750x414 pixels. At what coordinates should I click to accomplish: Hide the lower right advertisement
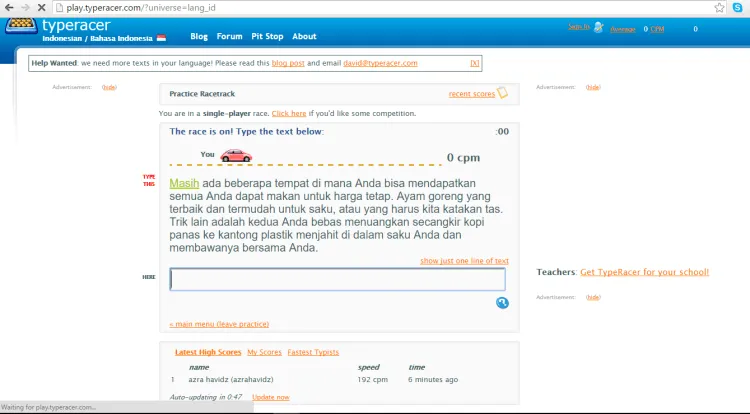pos(593,297)
